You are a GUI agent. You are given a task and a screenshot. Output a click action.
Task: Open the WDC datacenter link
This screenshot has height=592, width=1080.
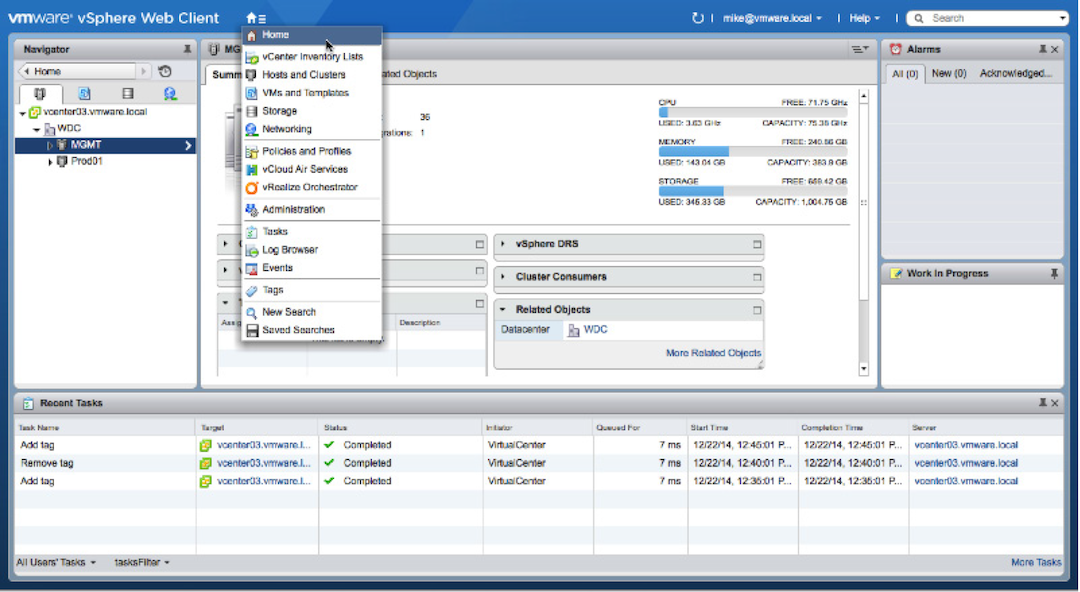[x=595, y=330]
